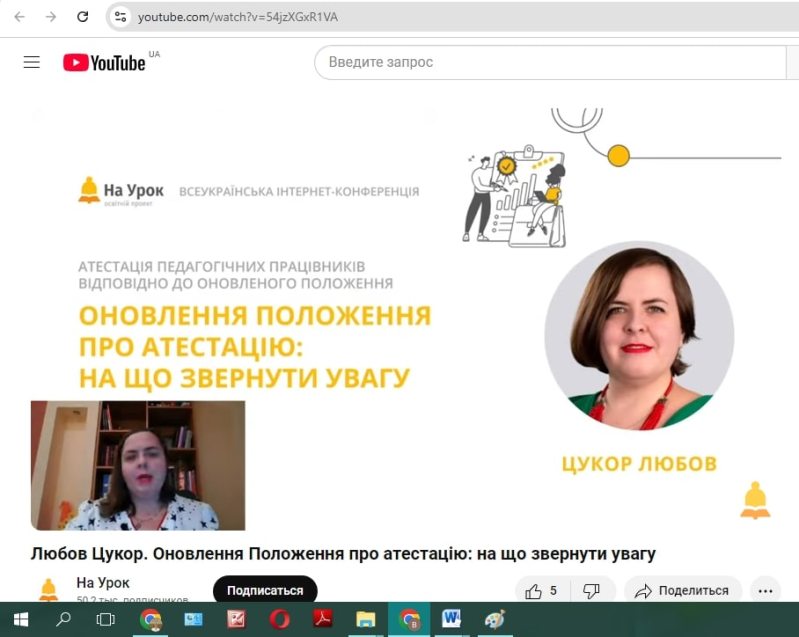
Task: Focus the Введите запрос search field
Action: pos(550,62)
